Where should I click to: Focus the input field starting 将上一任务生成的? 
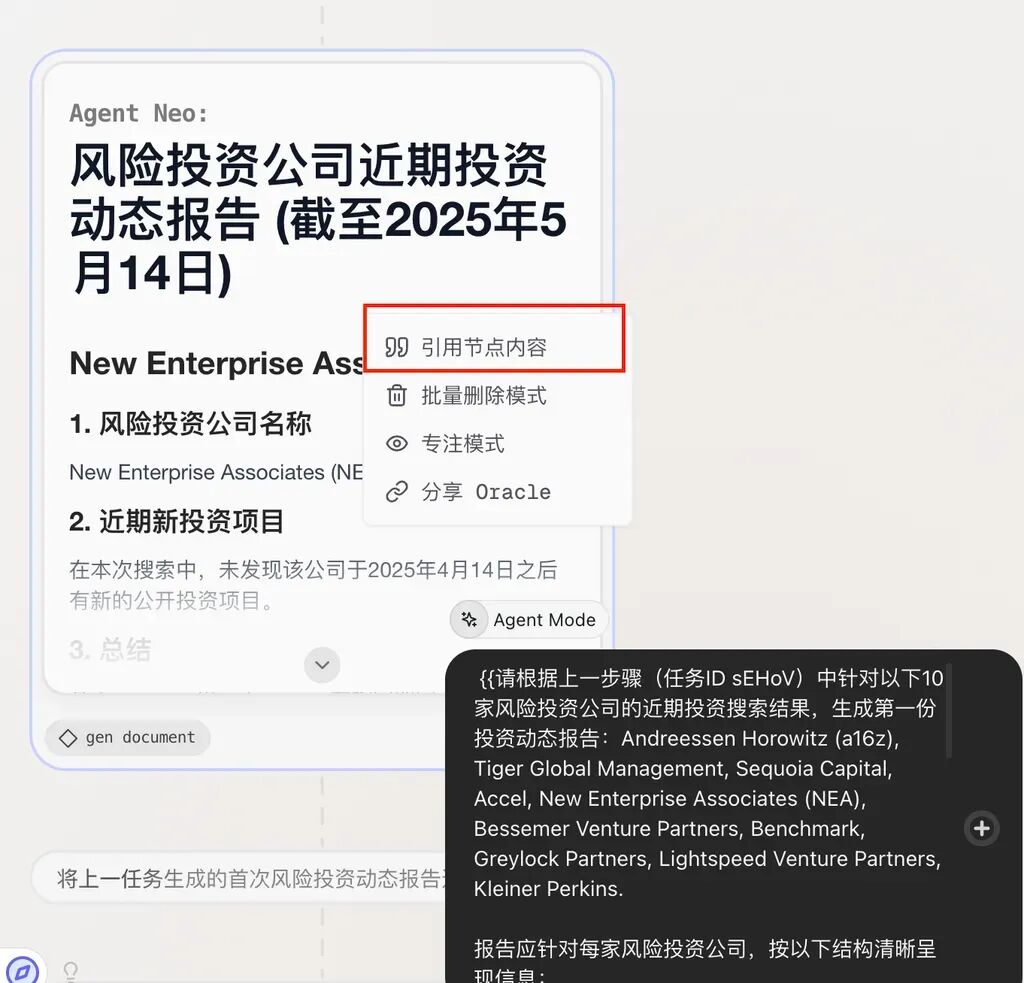coord(240,878)
